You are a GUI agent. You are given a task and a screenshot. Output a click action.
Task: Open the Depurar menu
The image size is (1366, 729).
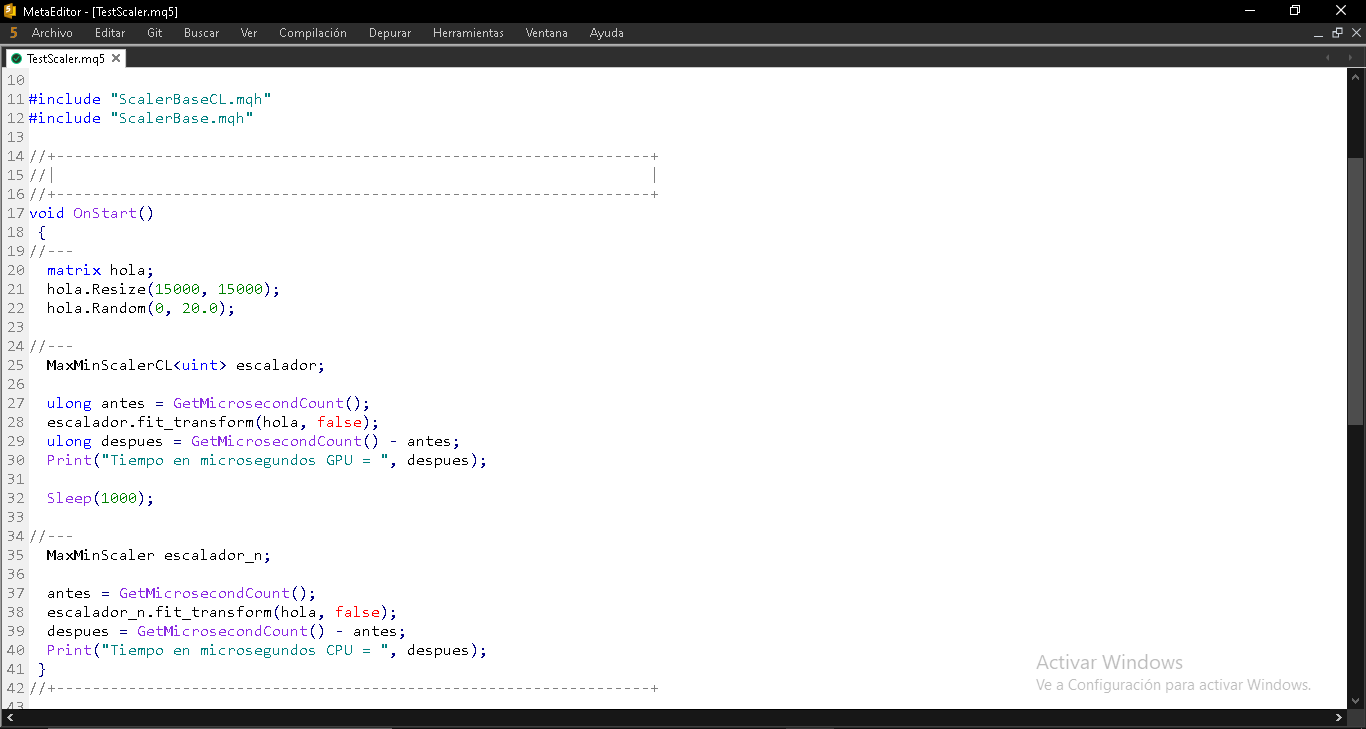click(389, 33)
